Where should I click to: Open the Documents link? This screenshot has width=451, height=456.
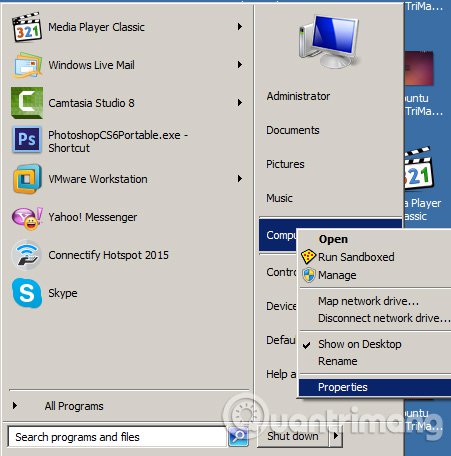(x=293, y=130)
